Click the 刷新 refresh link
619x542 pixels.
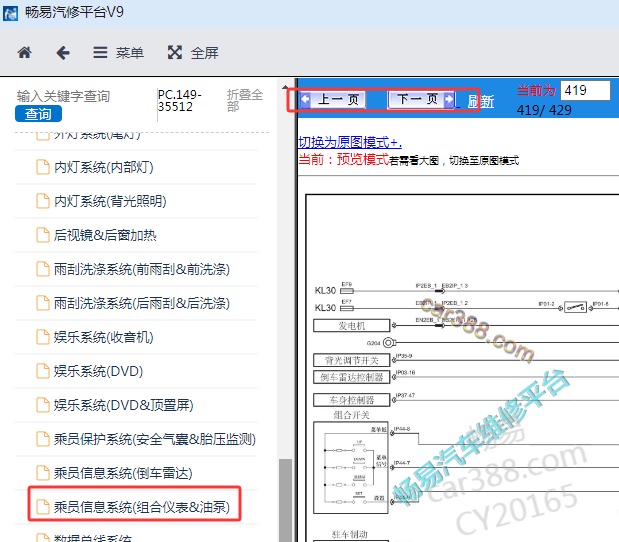pos(481,101)
